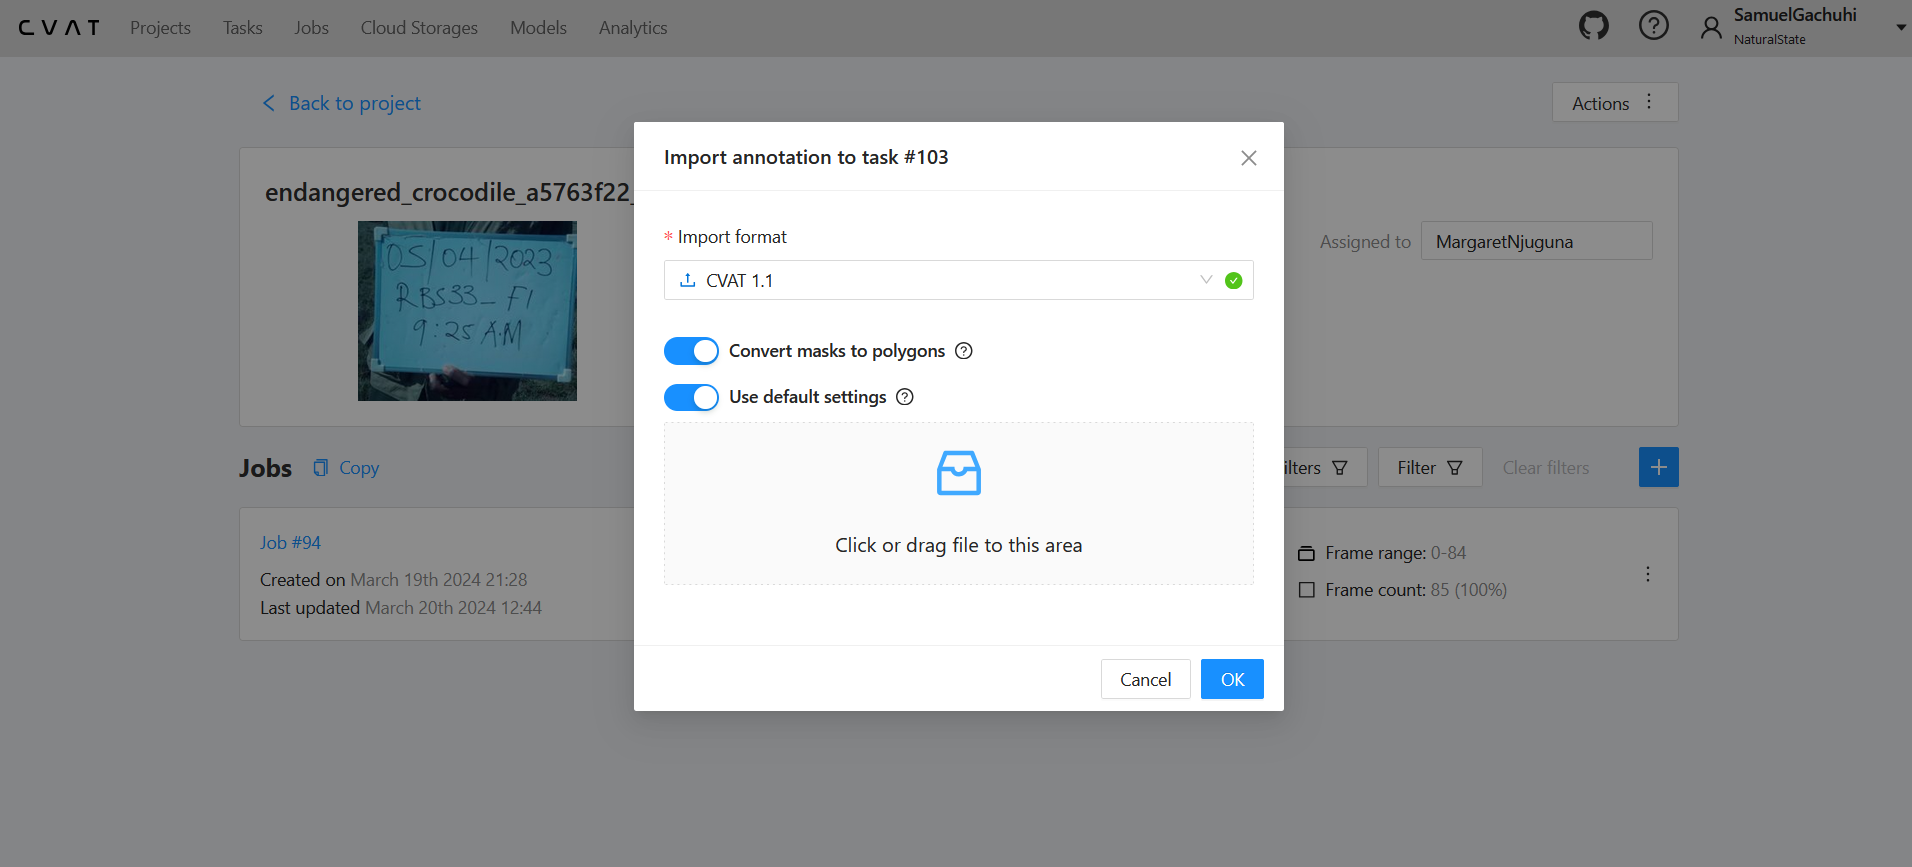Click the NaturalState organization label
Viewport: 1912px width, 867px height.
pyautogui.click(x=1769, y=40)
